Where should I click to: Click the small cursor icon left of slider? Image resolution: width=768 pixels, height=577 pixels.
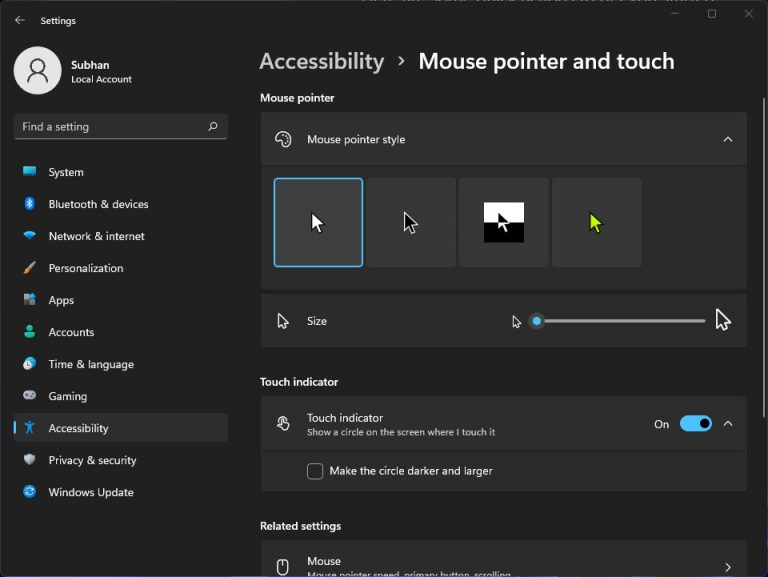516,322
